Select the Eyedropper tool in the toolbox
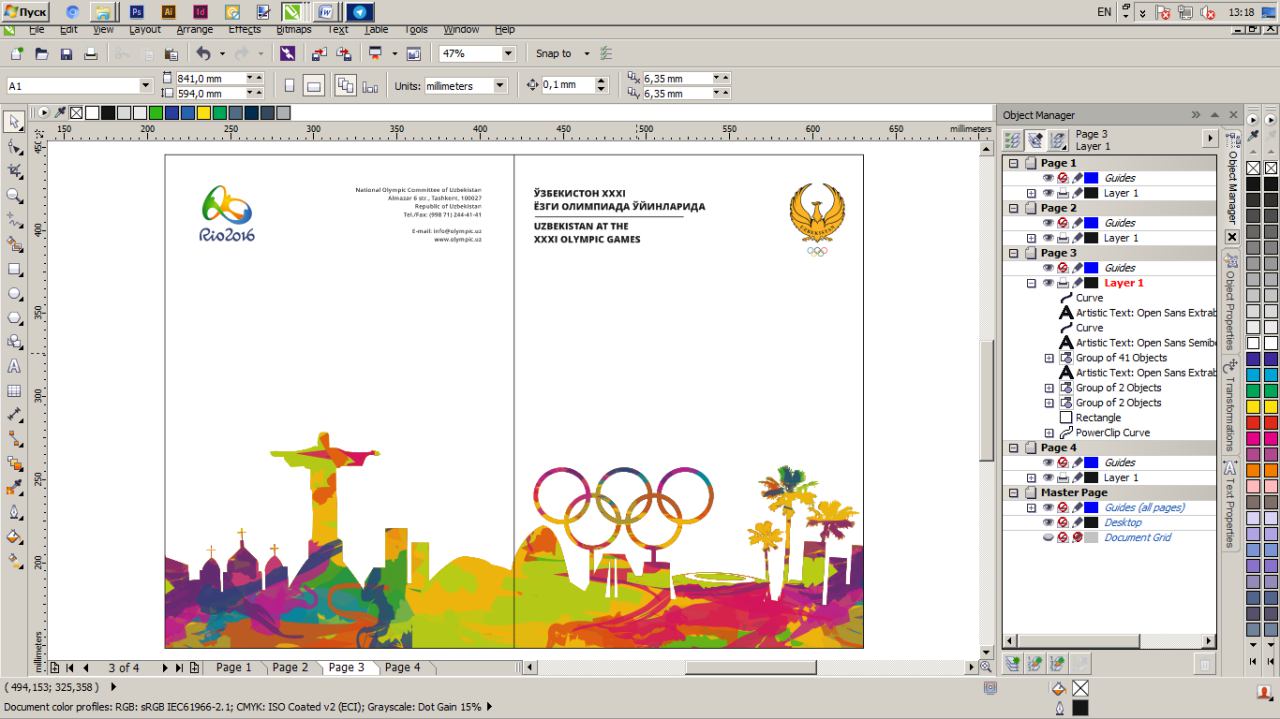The image size is (1280, 719). click(14, 488)
